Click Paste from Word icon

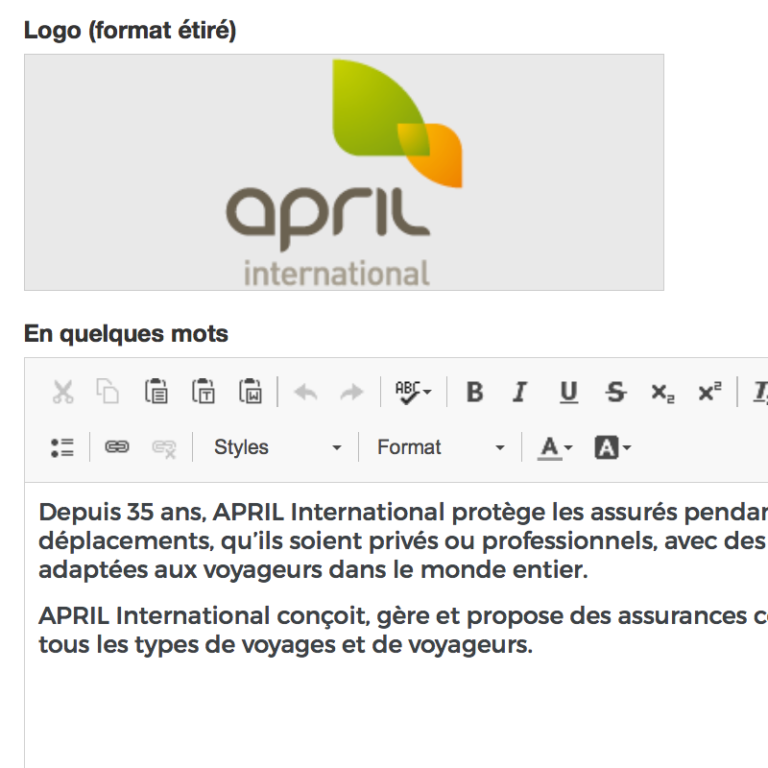[x=250, y=392]
